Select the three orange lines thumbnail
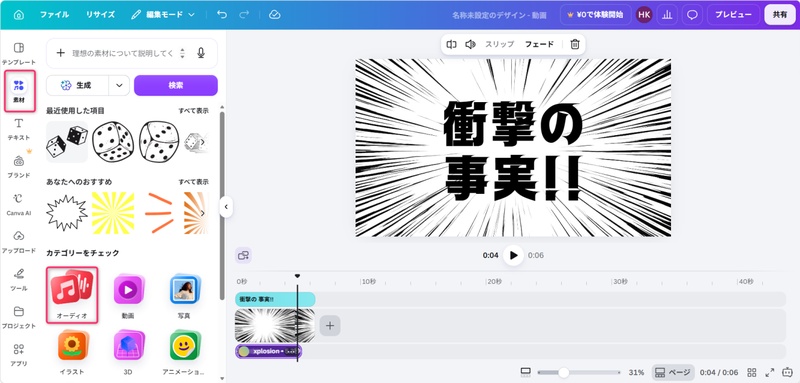Viewport: 800px width, 383px height. (158, 213)
